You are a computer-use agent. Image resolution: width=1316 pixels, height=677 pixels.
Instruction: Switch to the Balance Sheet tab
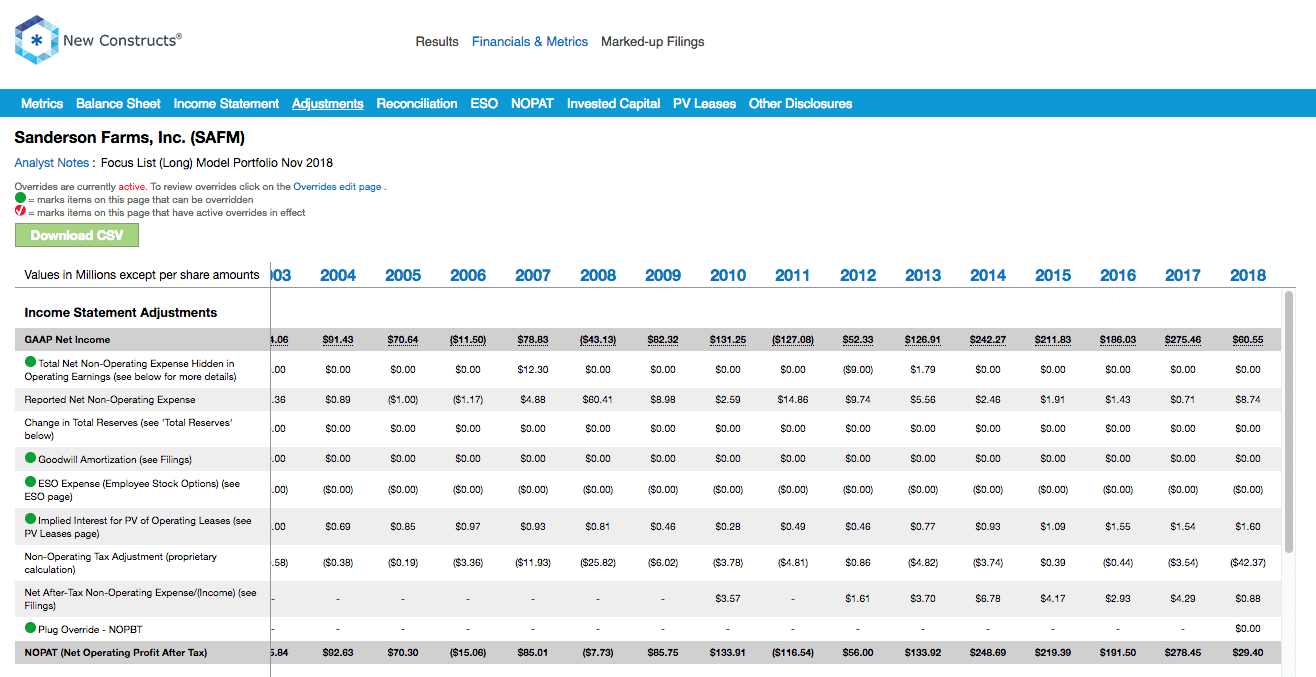pos(118,104)
